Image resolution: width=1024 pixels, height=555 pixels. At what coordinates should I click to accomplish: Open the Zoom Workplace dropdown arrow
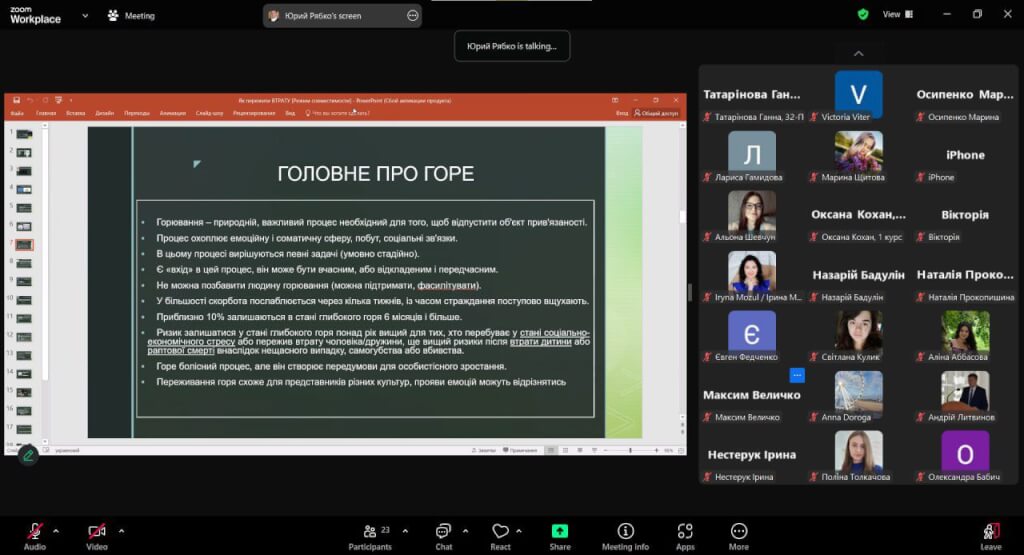tap(85, 16)
